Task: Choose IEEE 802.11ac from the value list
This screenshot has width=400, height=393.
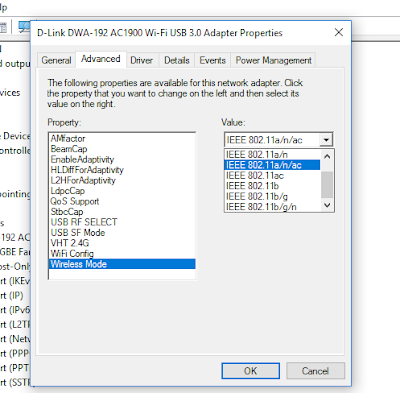Action: click(x=272, y=176)
